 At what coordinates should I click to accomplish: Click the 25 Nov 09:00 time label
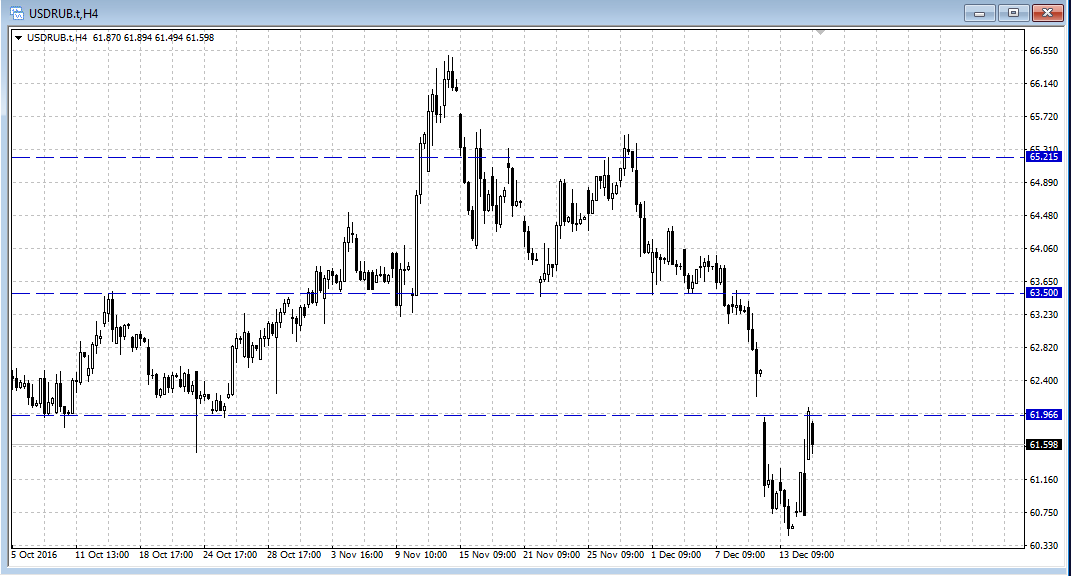(615, 555)
